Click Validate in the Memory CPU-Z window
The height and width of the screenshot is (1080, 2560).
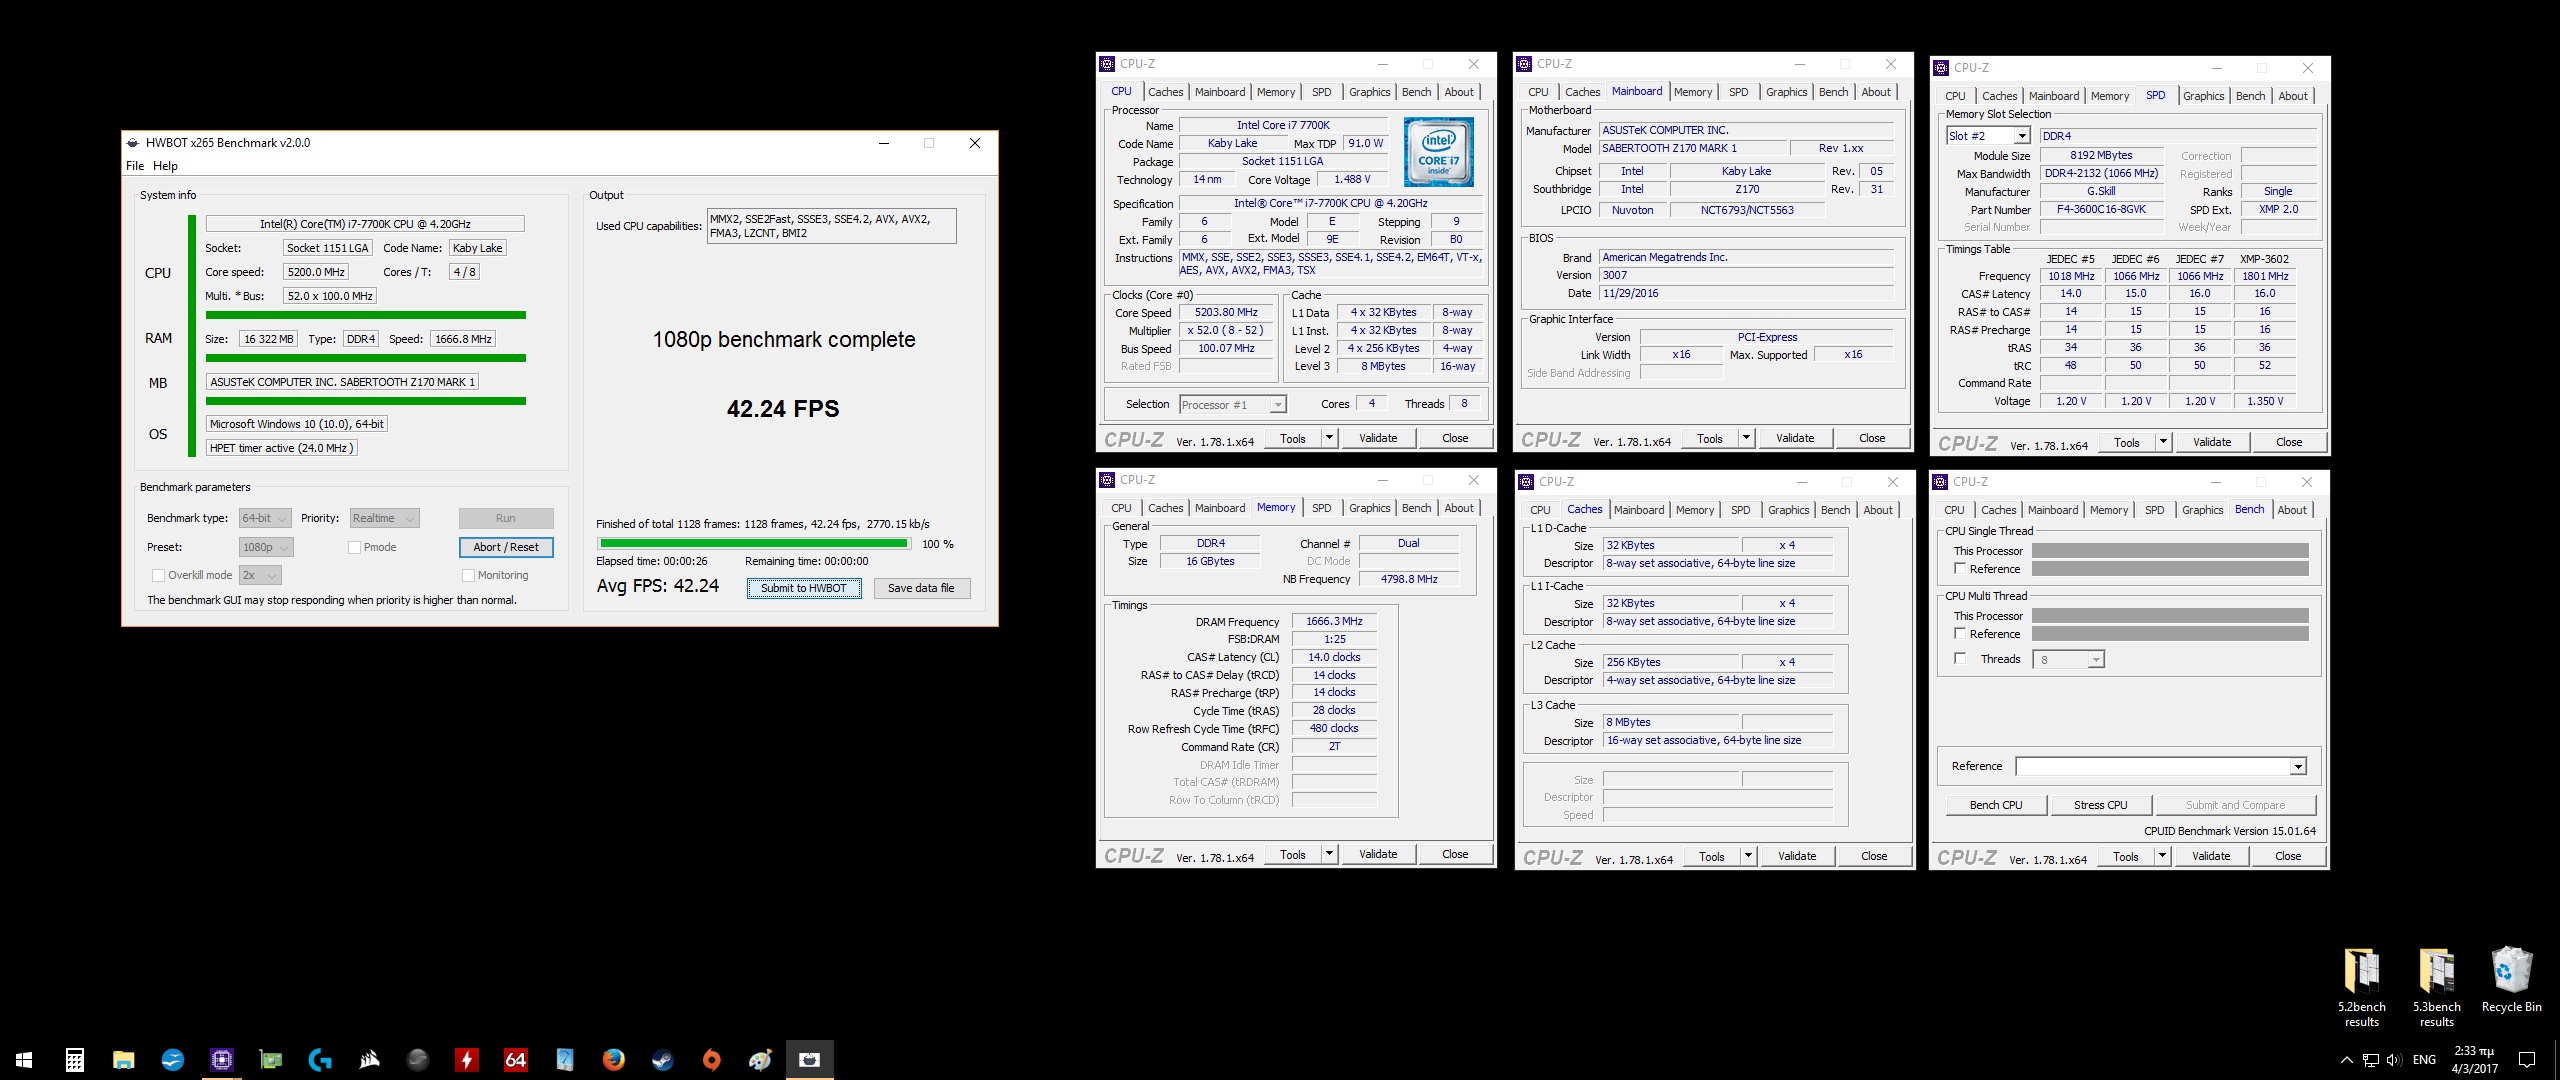pos(1377,854)
